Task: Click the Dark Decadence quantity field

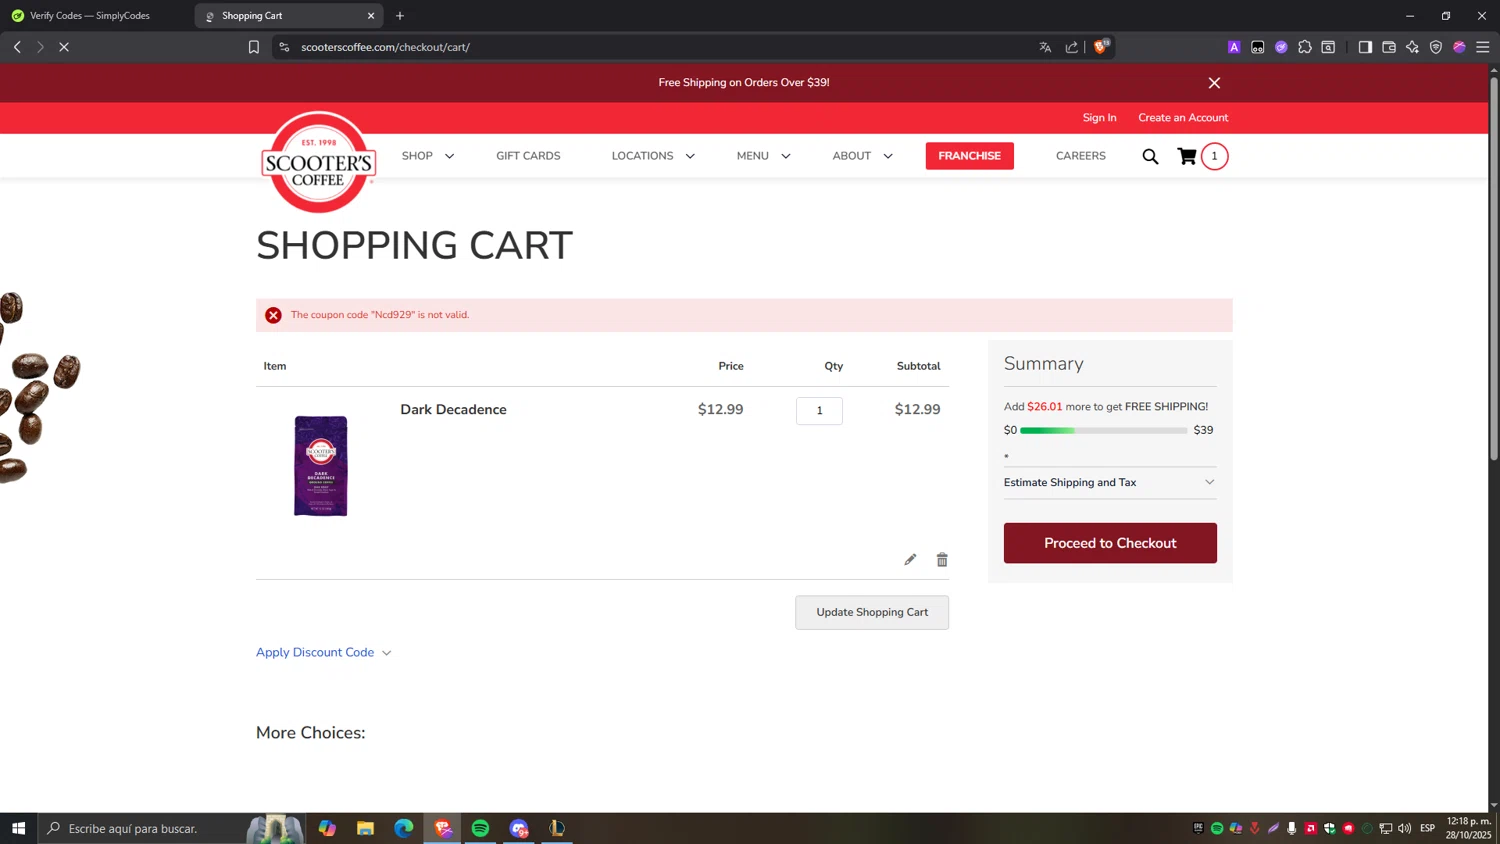Action: [x=819, y=410]
